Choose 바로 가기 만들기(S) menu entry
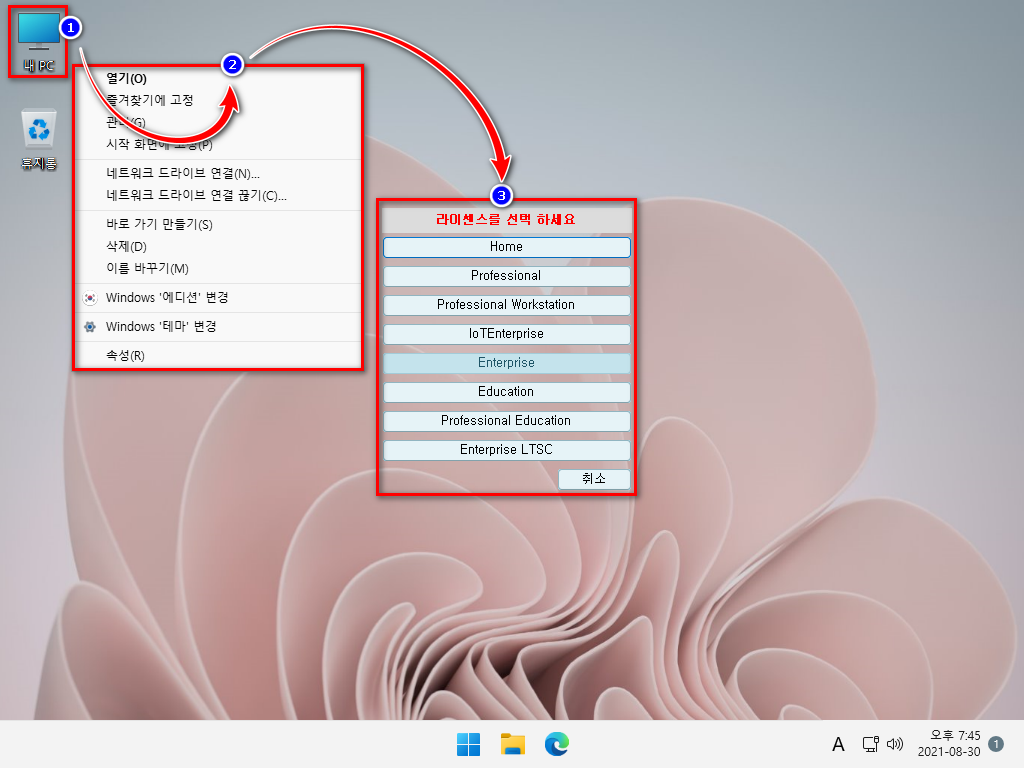The height and width of the screenshot is (768, 1024). coord(218,224)
